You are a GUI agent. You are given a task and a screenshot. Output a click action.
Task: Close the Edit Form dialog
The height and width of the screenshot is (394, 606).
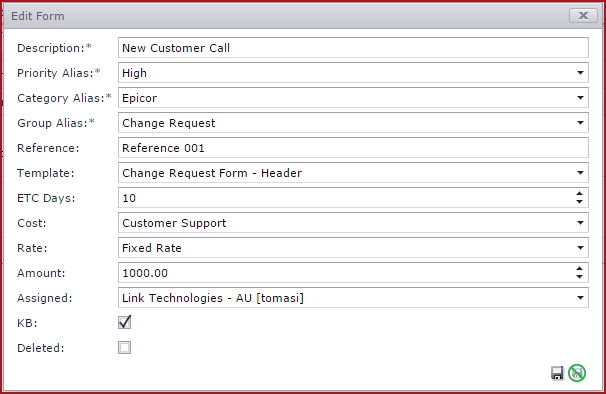pyautogui.click(x=583, y=15)
